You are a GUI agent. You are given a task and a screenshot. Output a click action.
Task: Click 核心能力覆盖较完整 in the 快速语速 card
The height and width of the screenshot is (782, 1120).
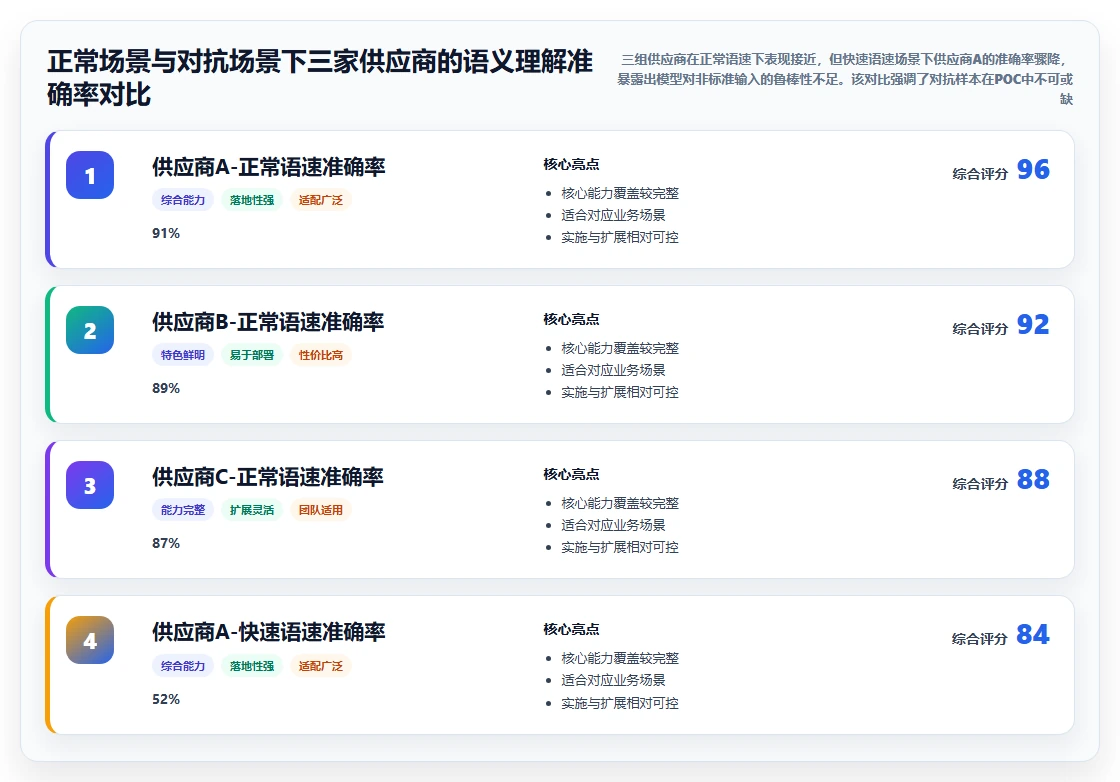620,658
